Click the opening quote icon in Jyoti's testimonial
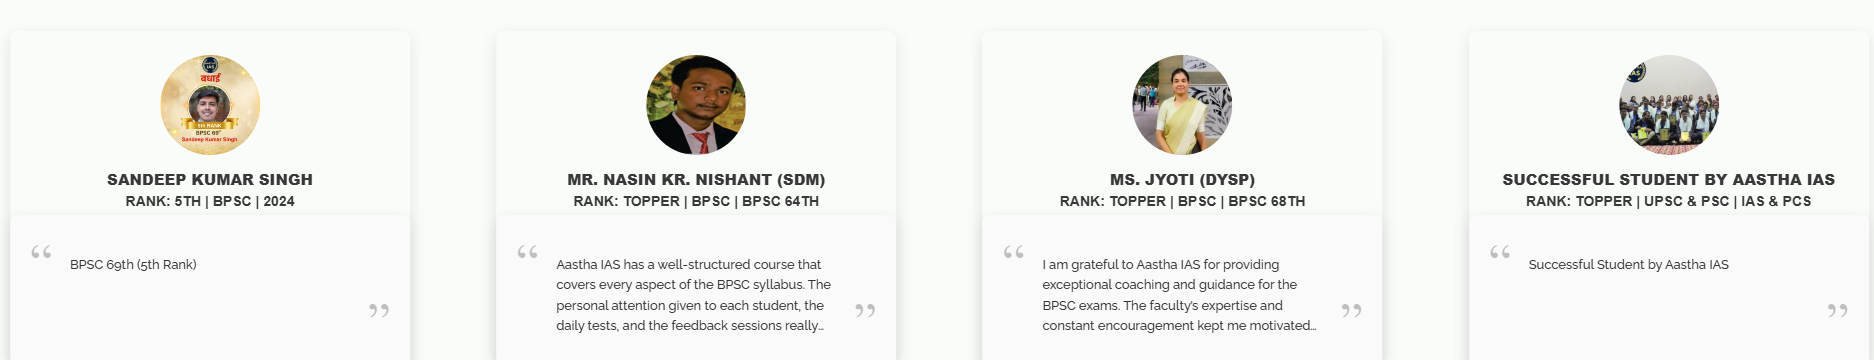 click(x=1014, y=252)
